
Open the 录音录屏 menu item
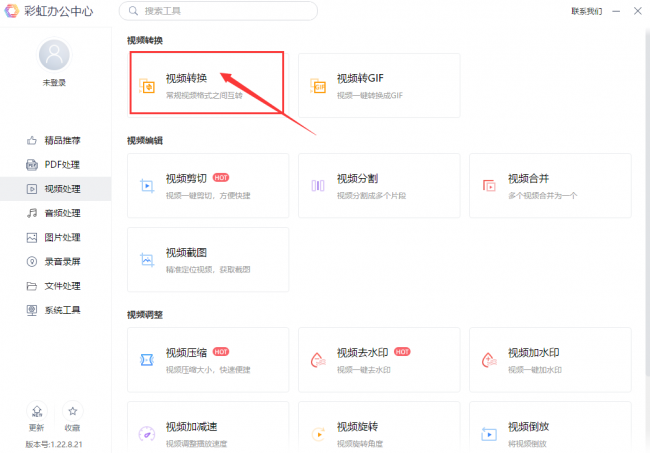coord(56,262)
